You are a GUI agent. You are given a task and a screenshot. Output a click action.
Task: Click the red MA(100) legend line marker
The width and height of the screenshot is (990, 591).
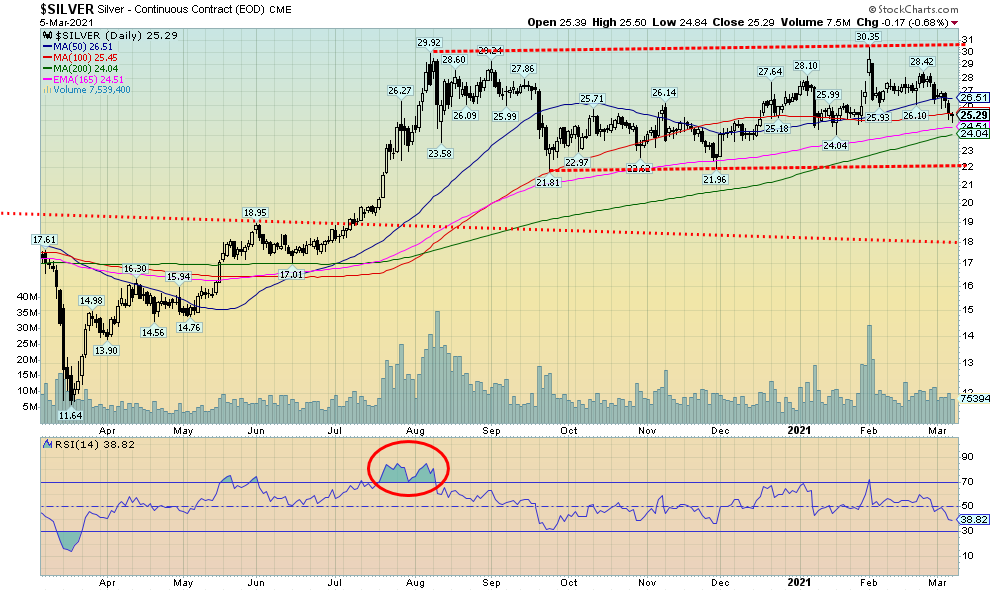tap(47, 56)
